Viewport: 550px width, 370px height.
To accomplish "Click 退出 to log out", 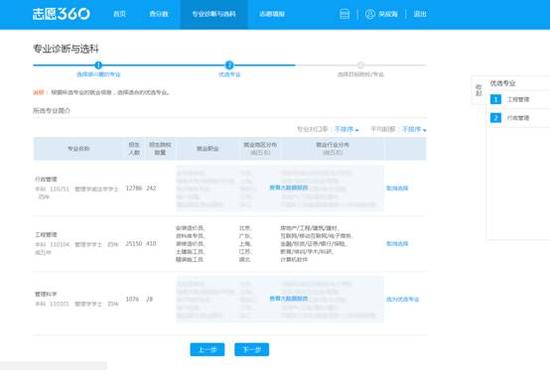I will 420,14.
